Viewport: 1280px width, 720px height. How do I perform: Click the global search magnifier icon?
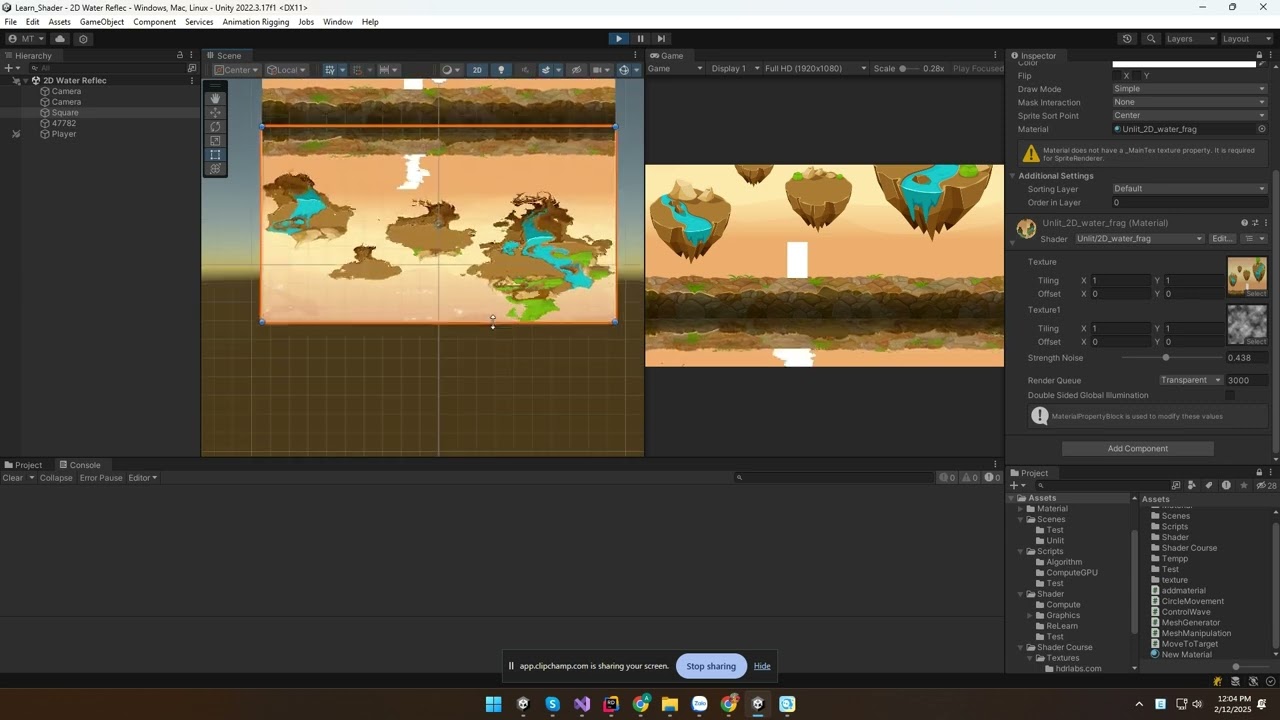(x=1151, y=39)
